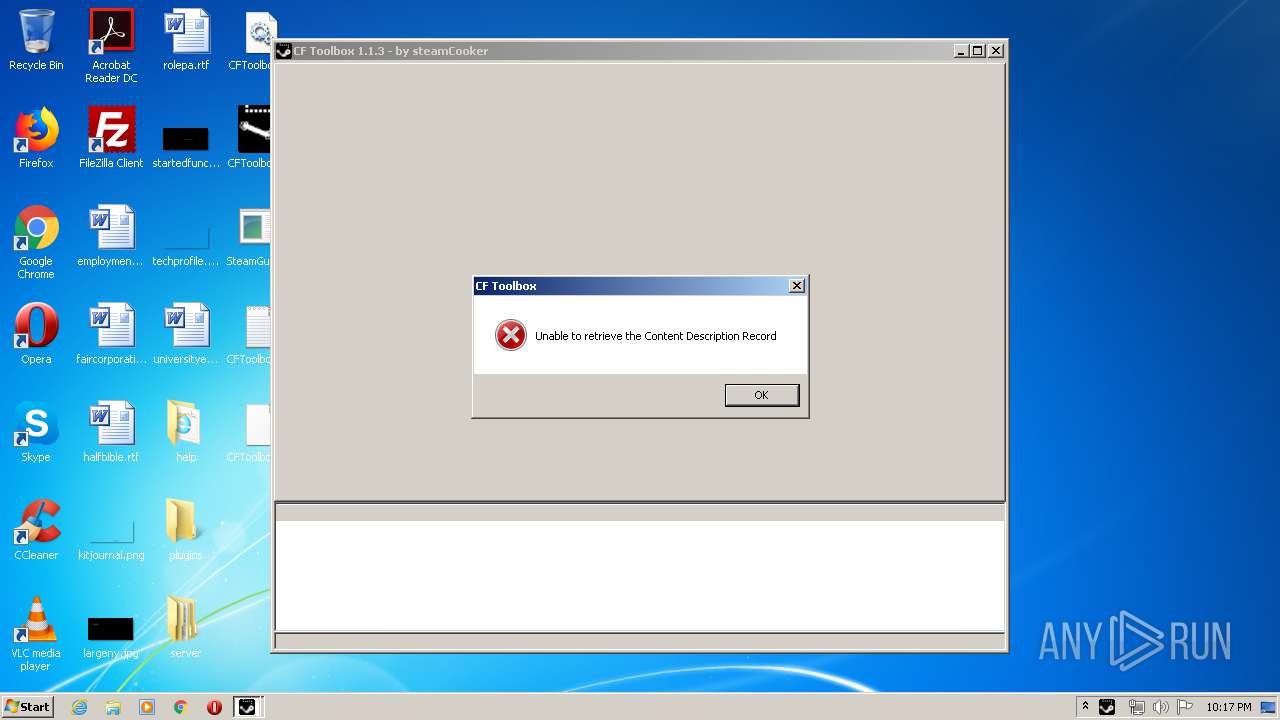The width and height of the screenshot is (1280, 720).
Task: Open Chrome from the taskbar
Action: pyautogui.click(x=181, y=707)
